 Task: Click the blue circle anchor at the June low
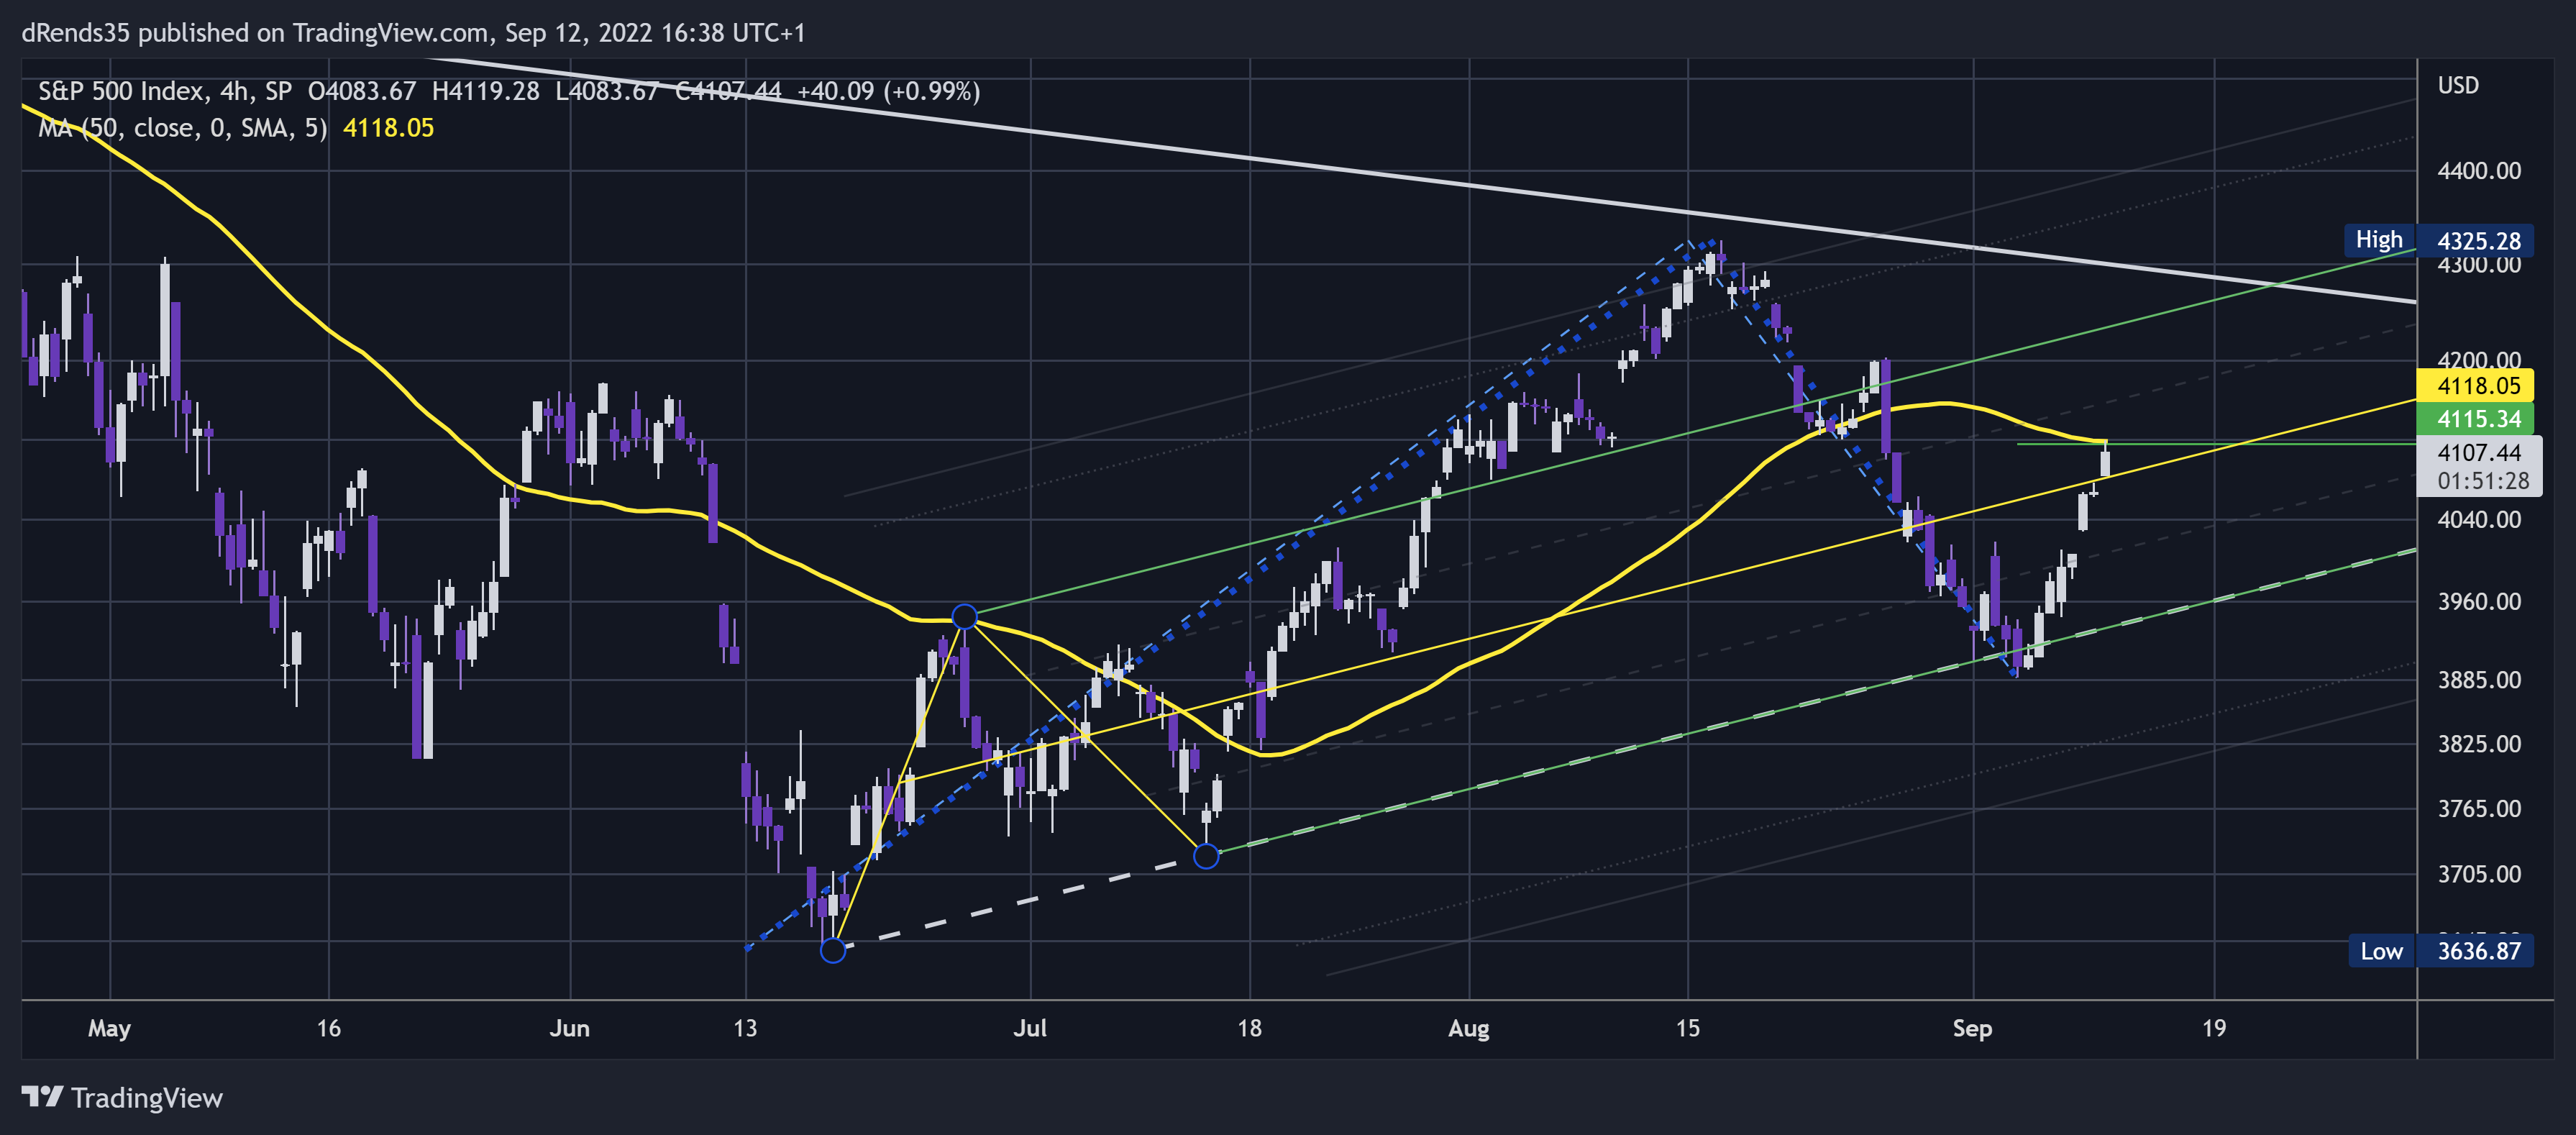coord(833,950)
